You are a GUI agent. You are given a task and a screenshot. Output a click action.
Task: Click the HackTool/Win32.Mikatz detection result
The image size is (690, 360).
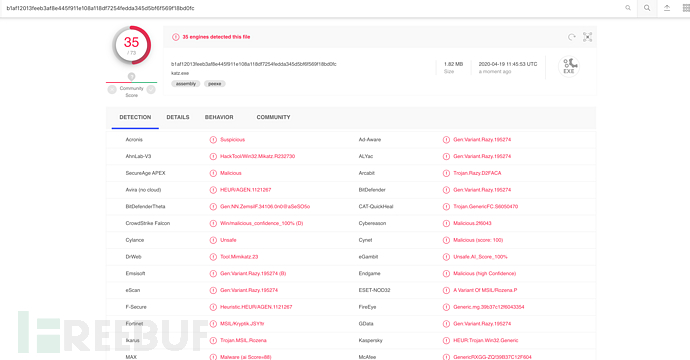tap(257, 156)
